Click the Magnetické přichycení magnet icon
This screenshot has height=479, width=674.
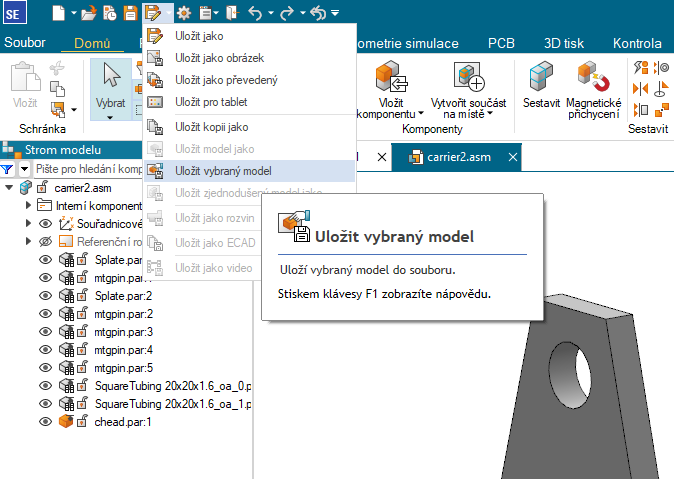pyautogui.click(x=593, y=76)
